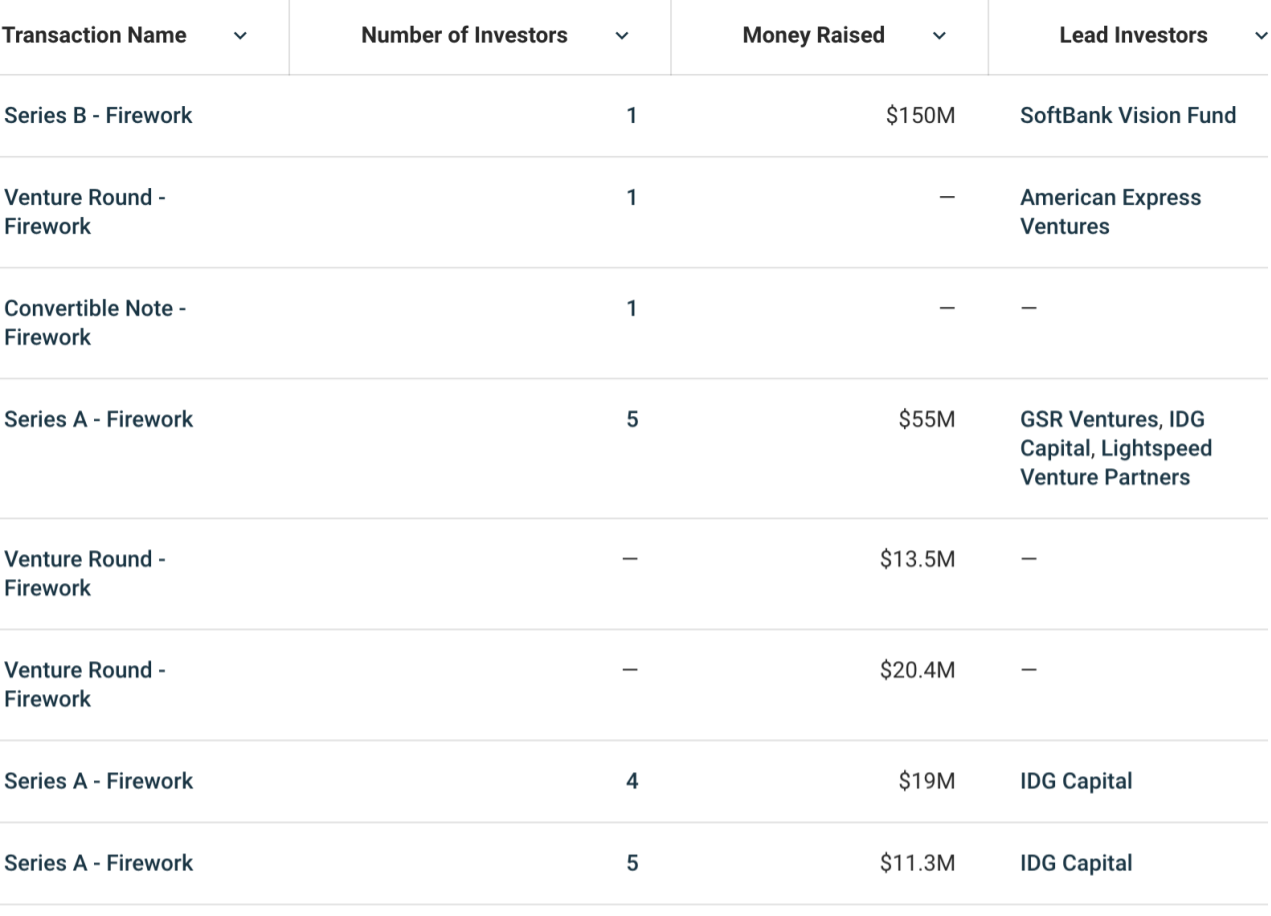Open the Series A transaction that raised $55M
This screenshot has width=1271, height=916.
click(98, 419)
